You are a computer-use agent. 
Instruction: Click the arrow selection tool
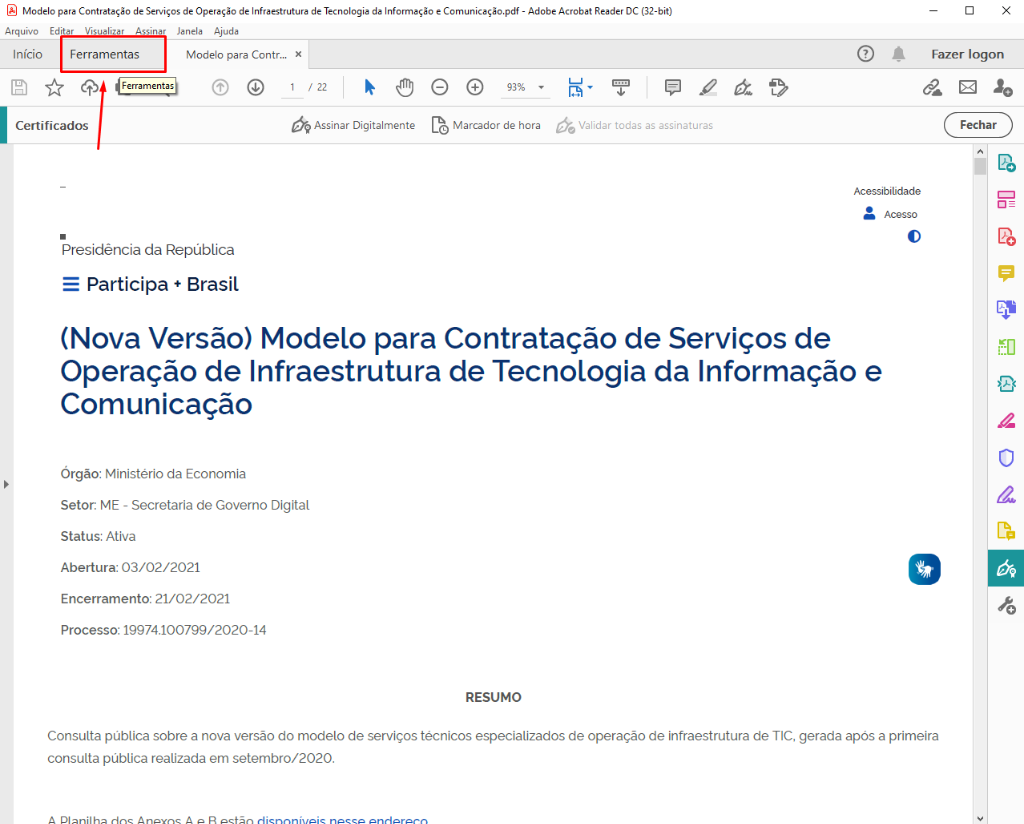369,88
